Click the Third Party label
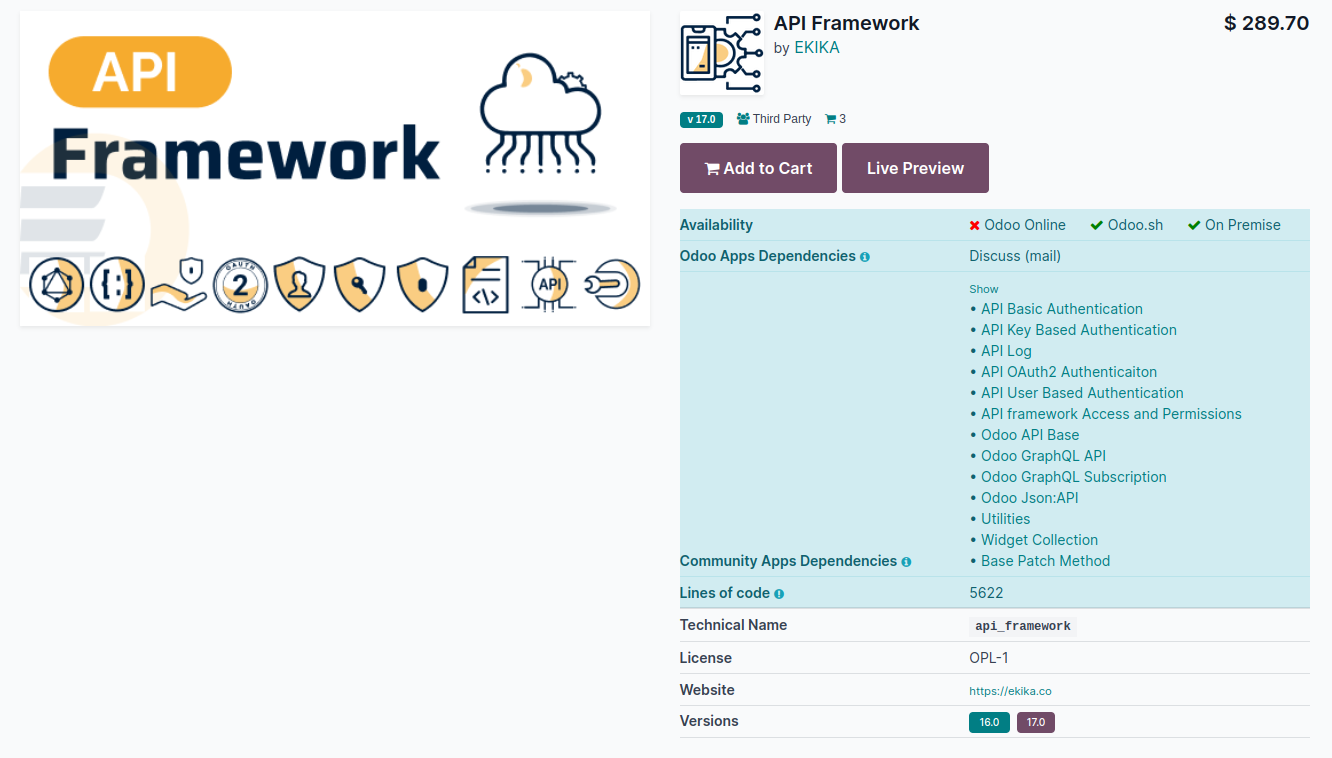1332x758 pixels. pyautogui.click(x=782, y=119)
